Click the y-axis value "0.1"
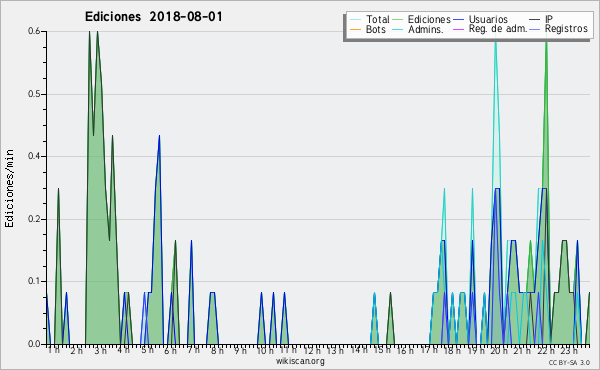 (x=34, y=281)
